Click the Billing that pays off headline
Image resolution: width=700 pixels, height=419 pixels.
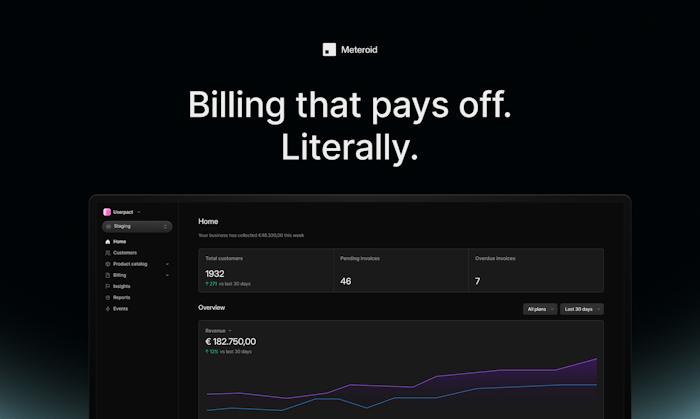pyautogui.click(x=350, y=105)
